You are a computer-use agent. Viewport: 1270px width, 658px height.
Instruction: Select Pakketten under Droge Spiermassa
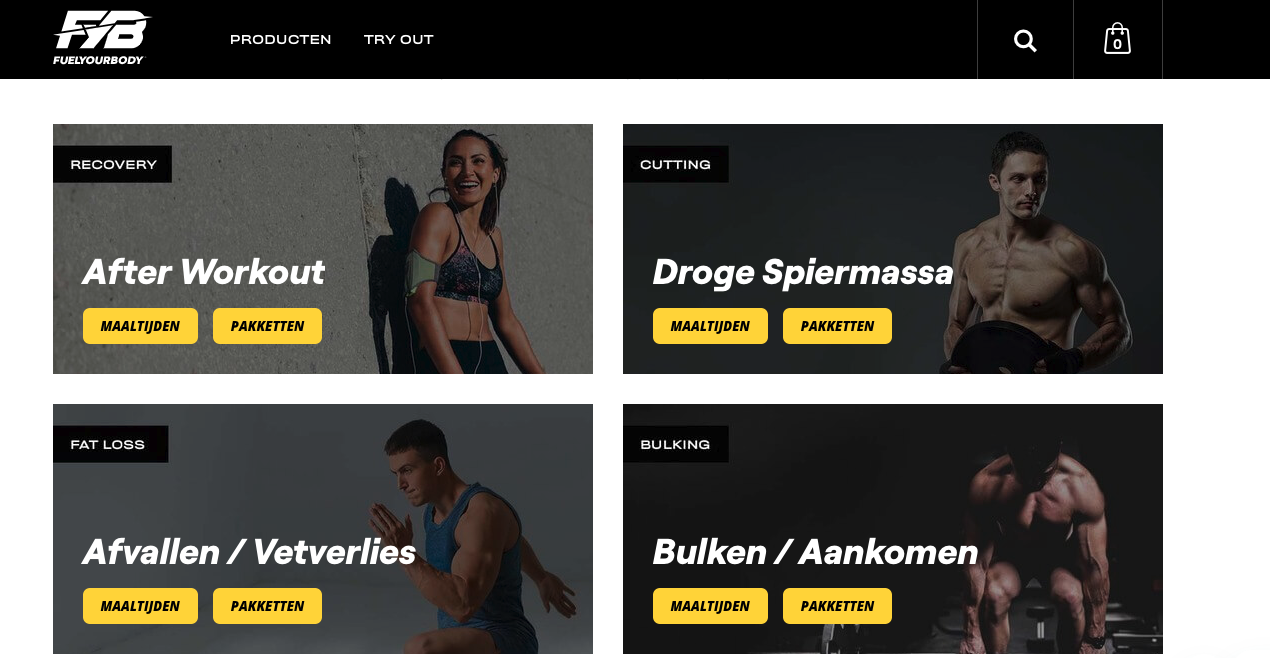(837, 326)
